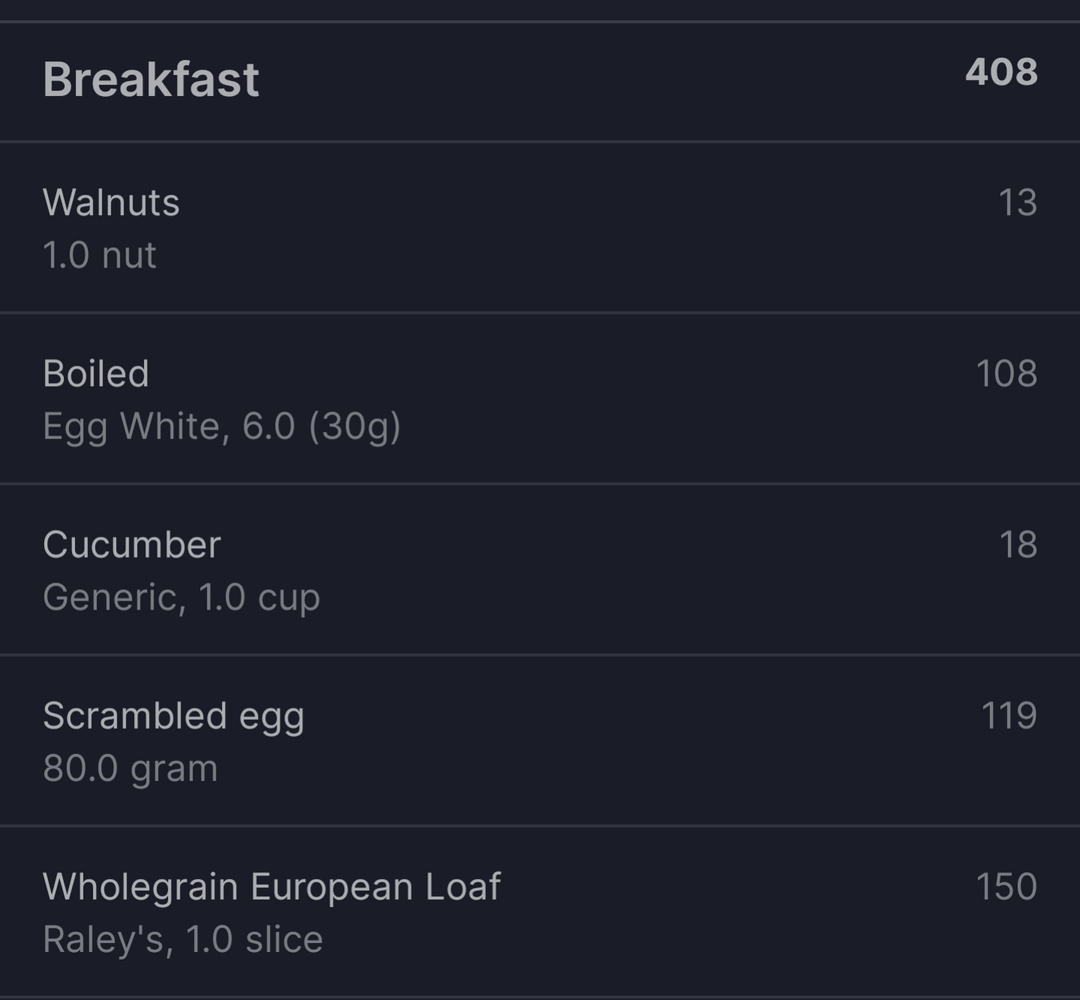Select the Breakfast total calories 408

tap(1001, 72)
